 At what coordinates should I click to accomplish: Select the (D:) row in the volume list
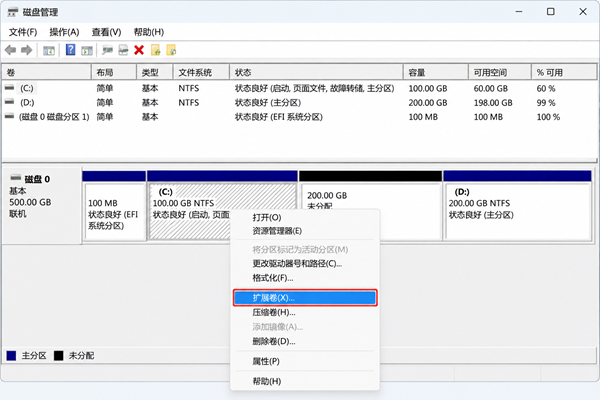[299, 103]
